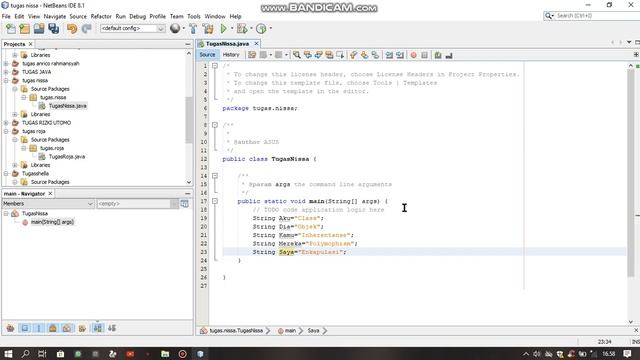Viewport: 640px width, 360px height.
Task: Toggle Show Fields filter in Navigator
Action: tap(25, 328)
